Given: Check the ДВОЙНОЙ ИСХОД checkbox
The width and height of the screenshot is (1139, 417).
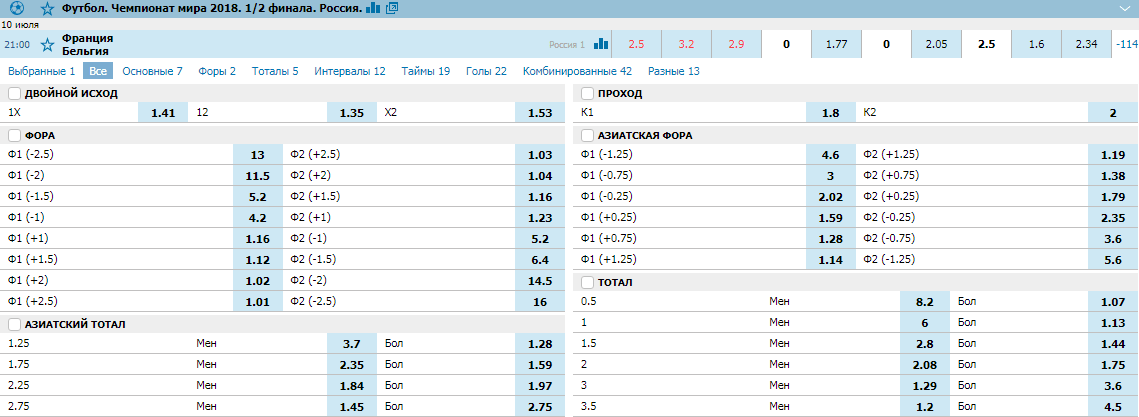Looking at the screenshot, I should tap(14, 94).
